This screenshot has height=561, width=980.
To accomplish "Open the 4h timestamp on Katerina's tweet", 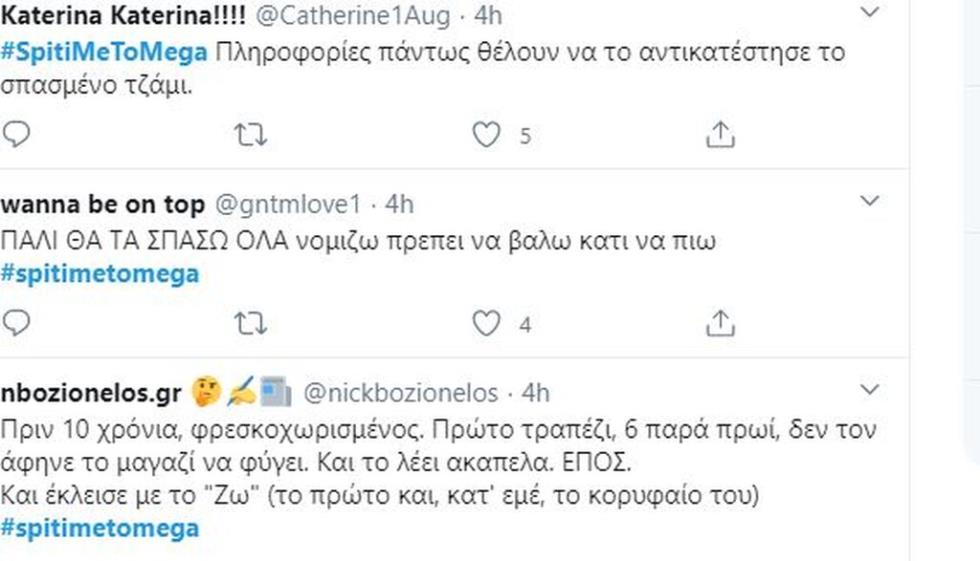I will coord(489,16).
